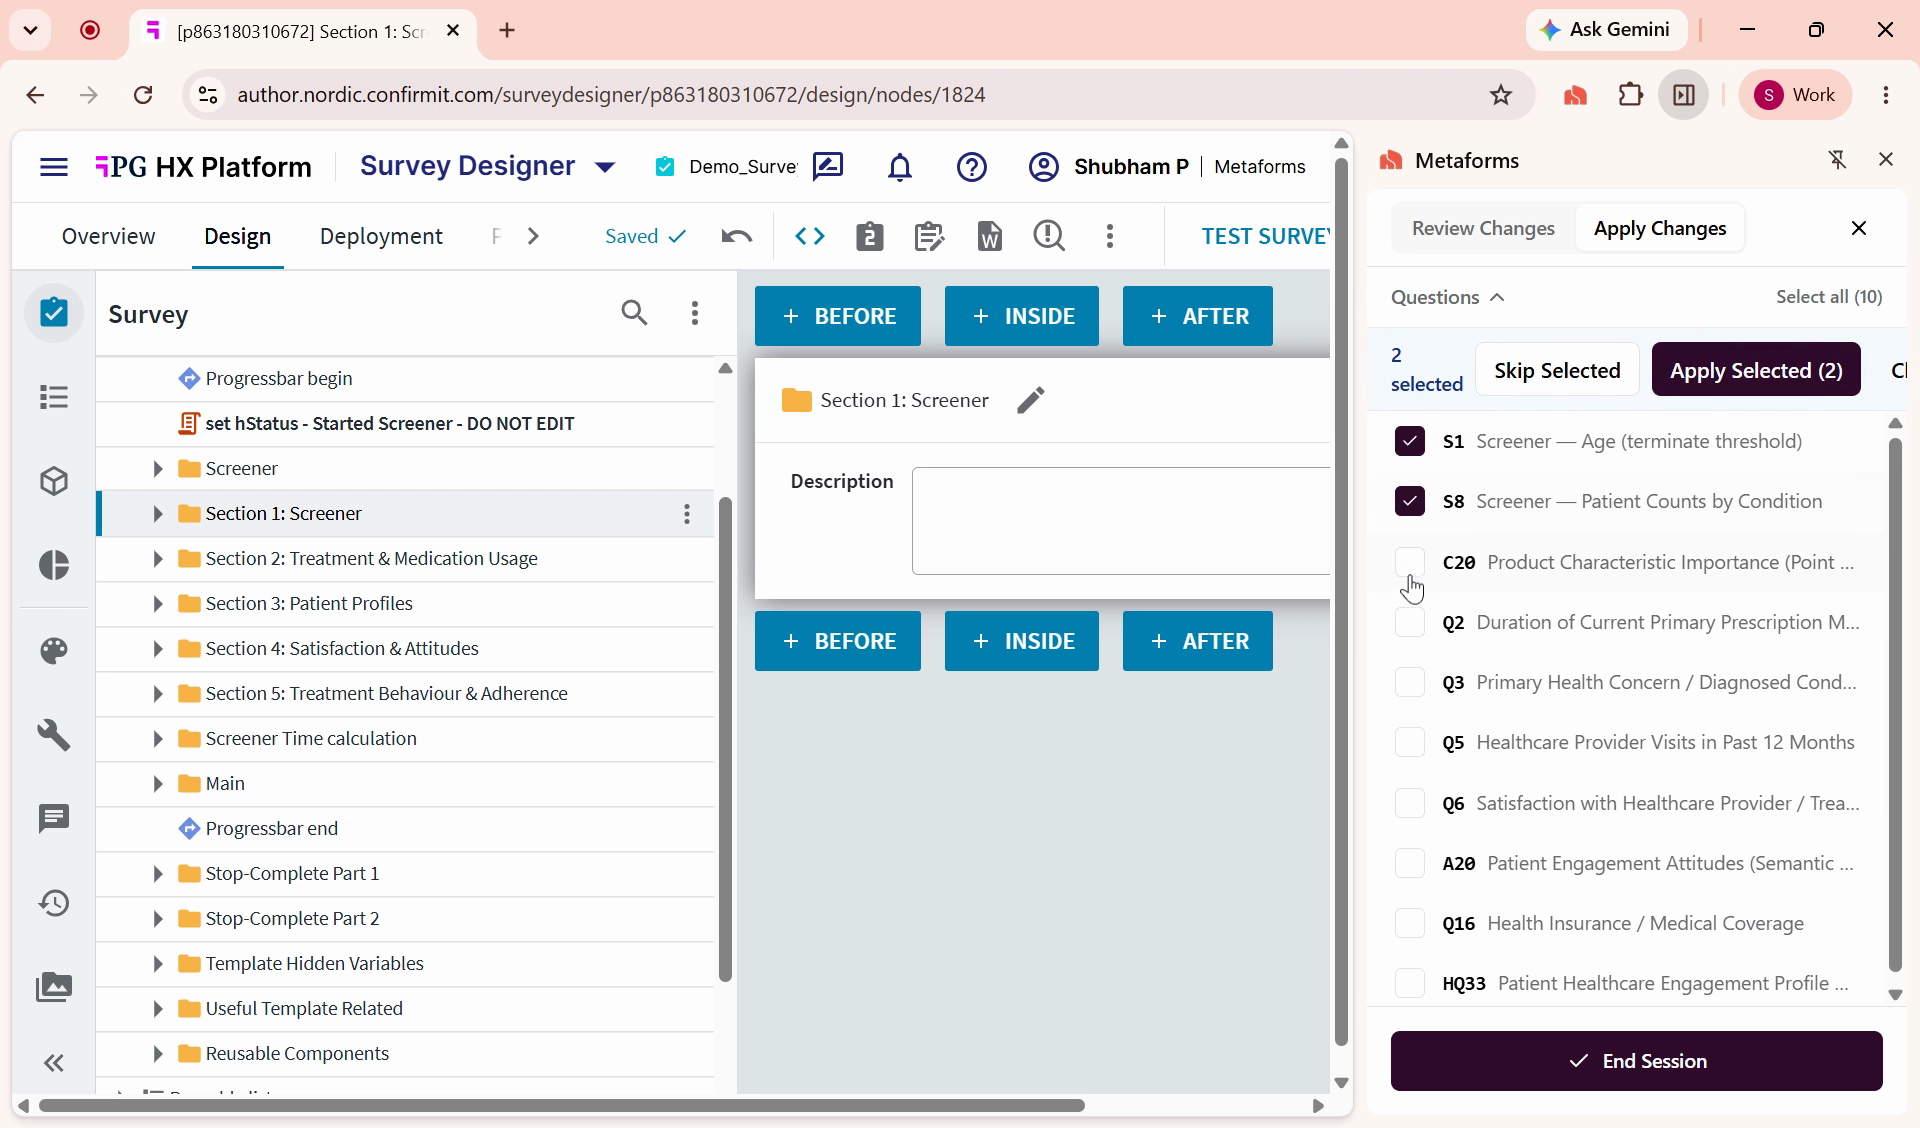The width and height of the screenshot is (1920, 1128).
Task: Open the user account avatar icon
Action: [x=1044, y=167]
